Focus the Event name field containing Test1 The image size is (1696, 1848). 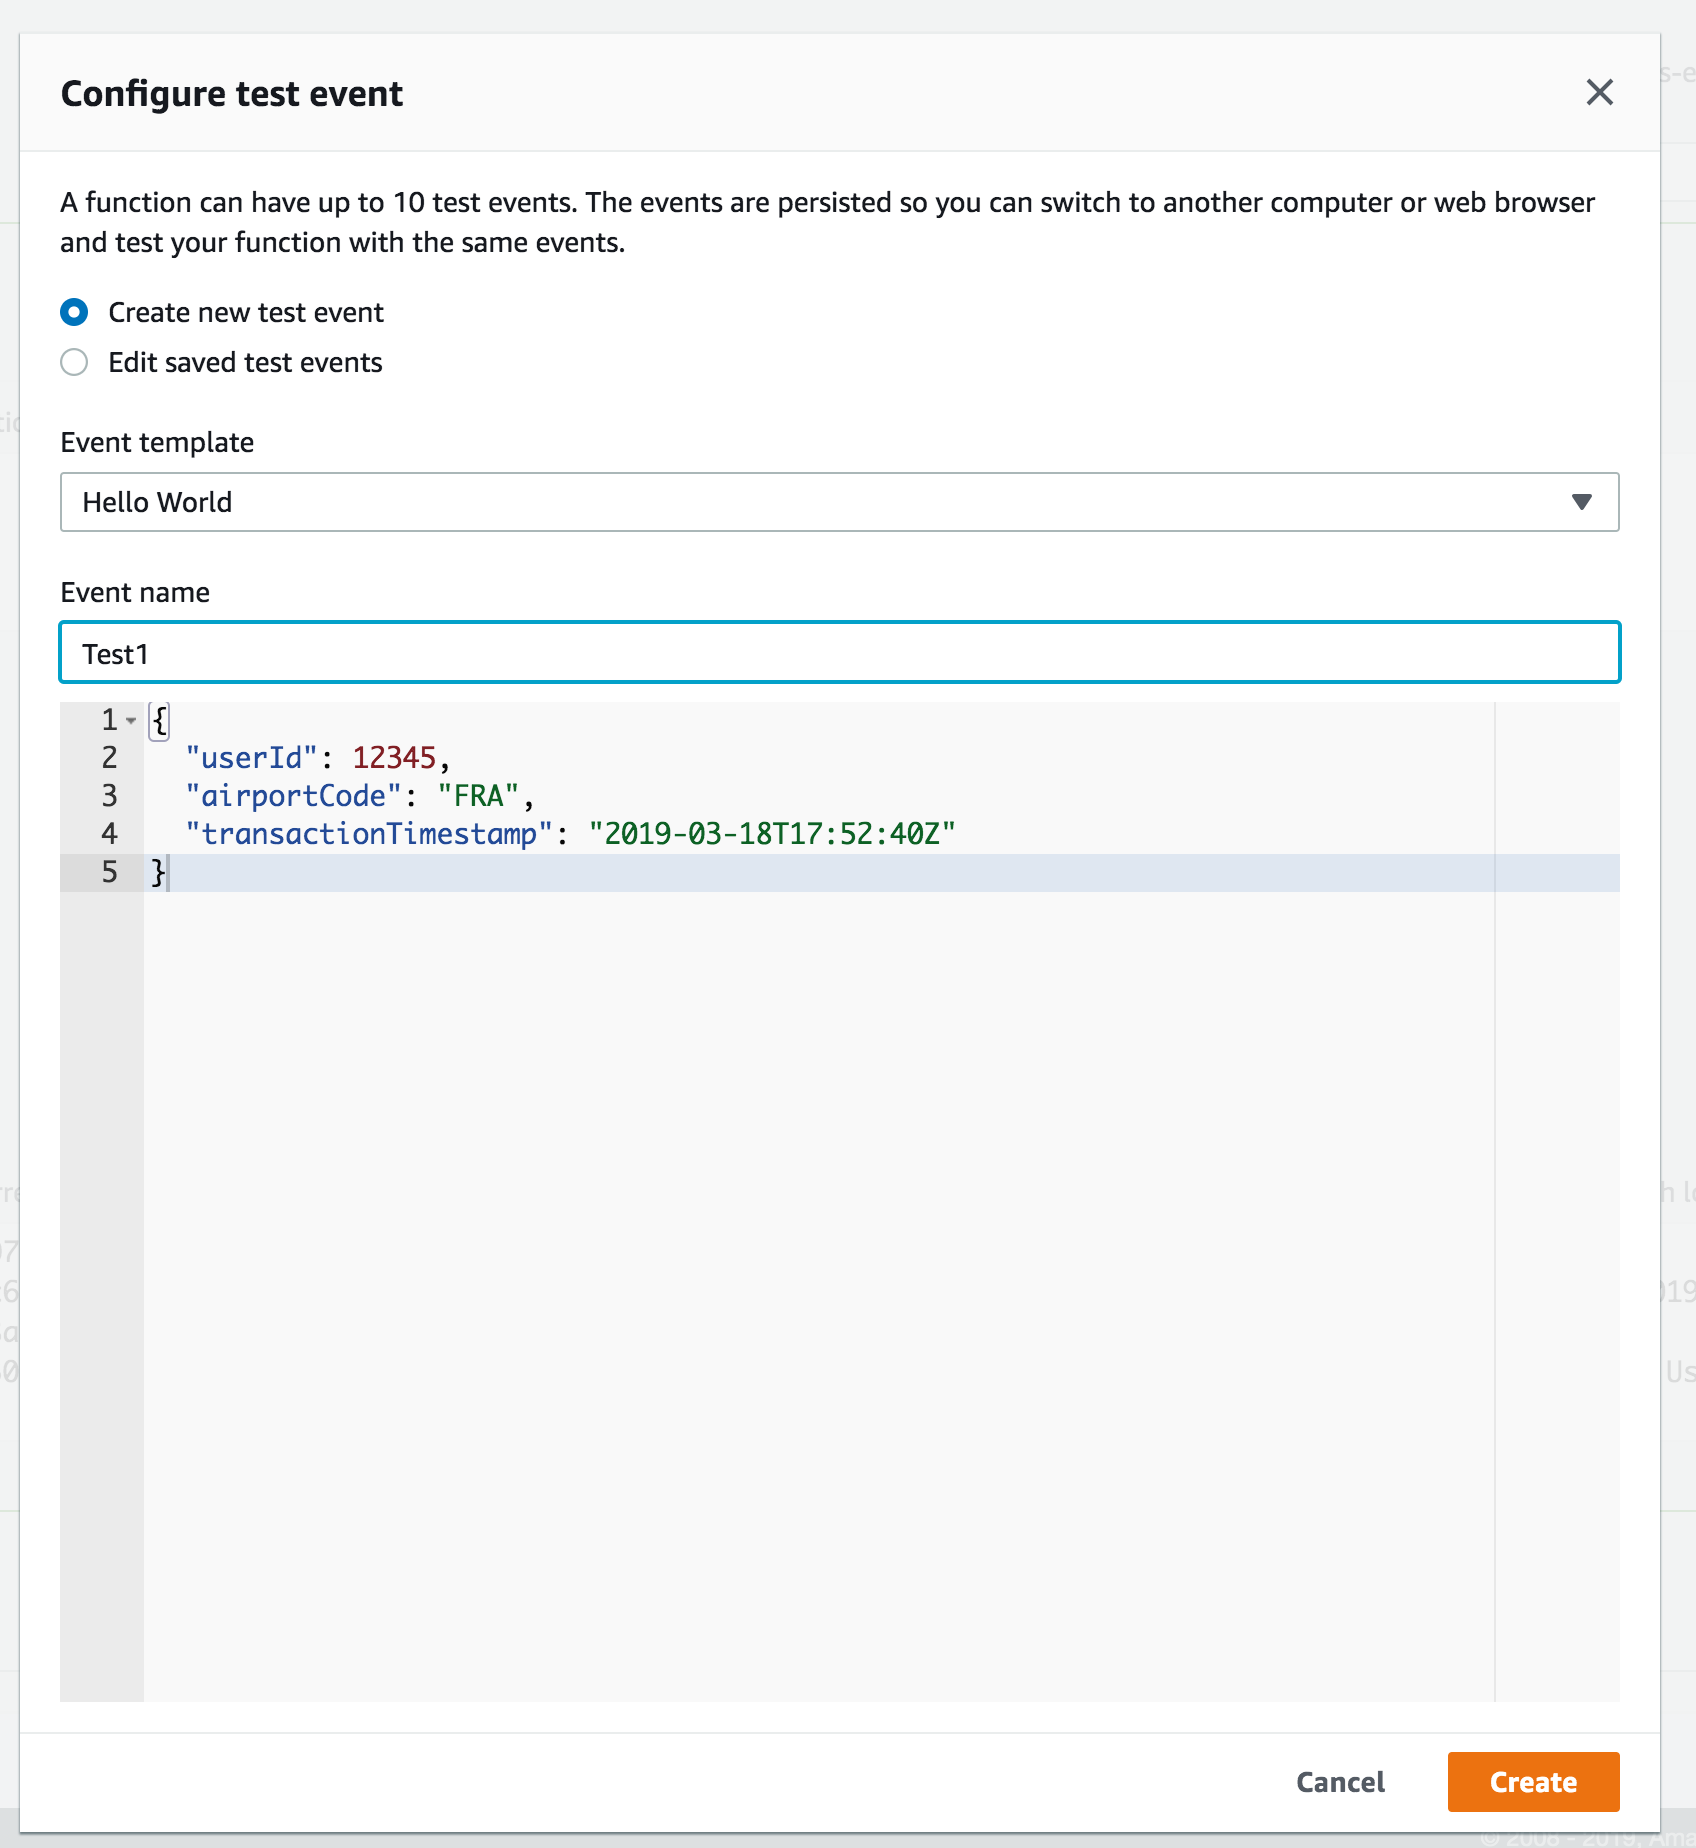click(x=839, y=653)
